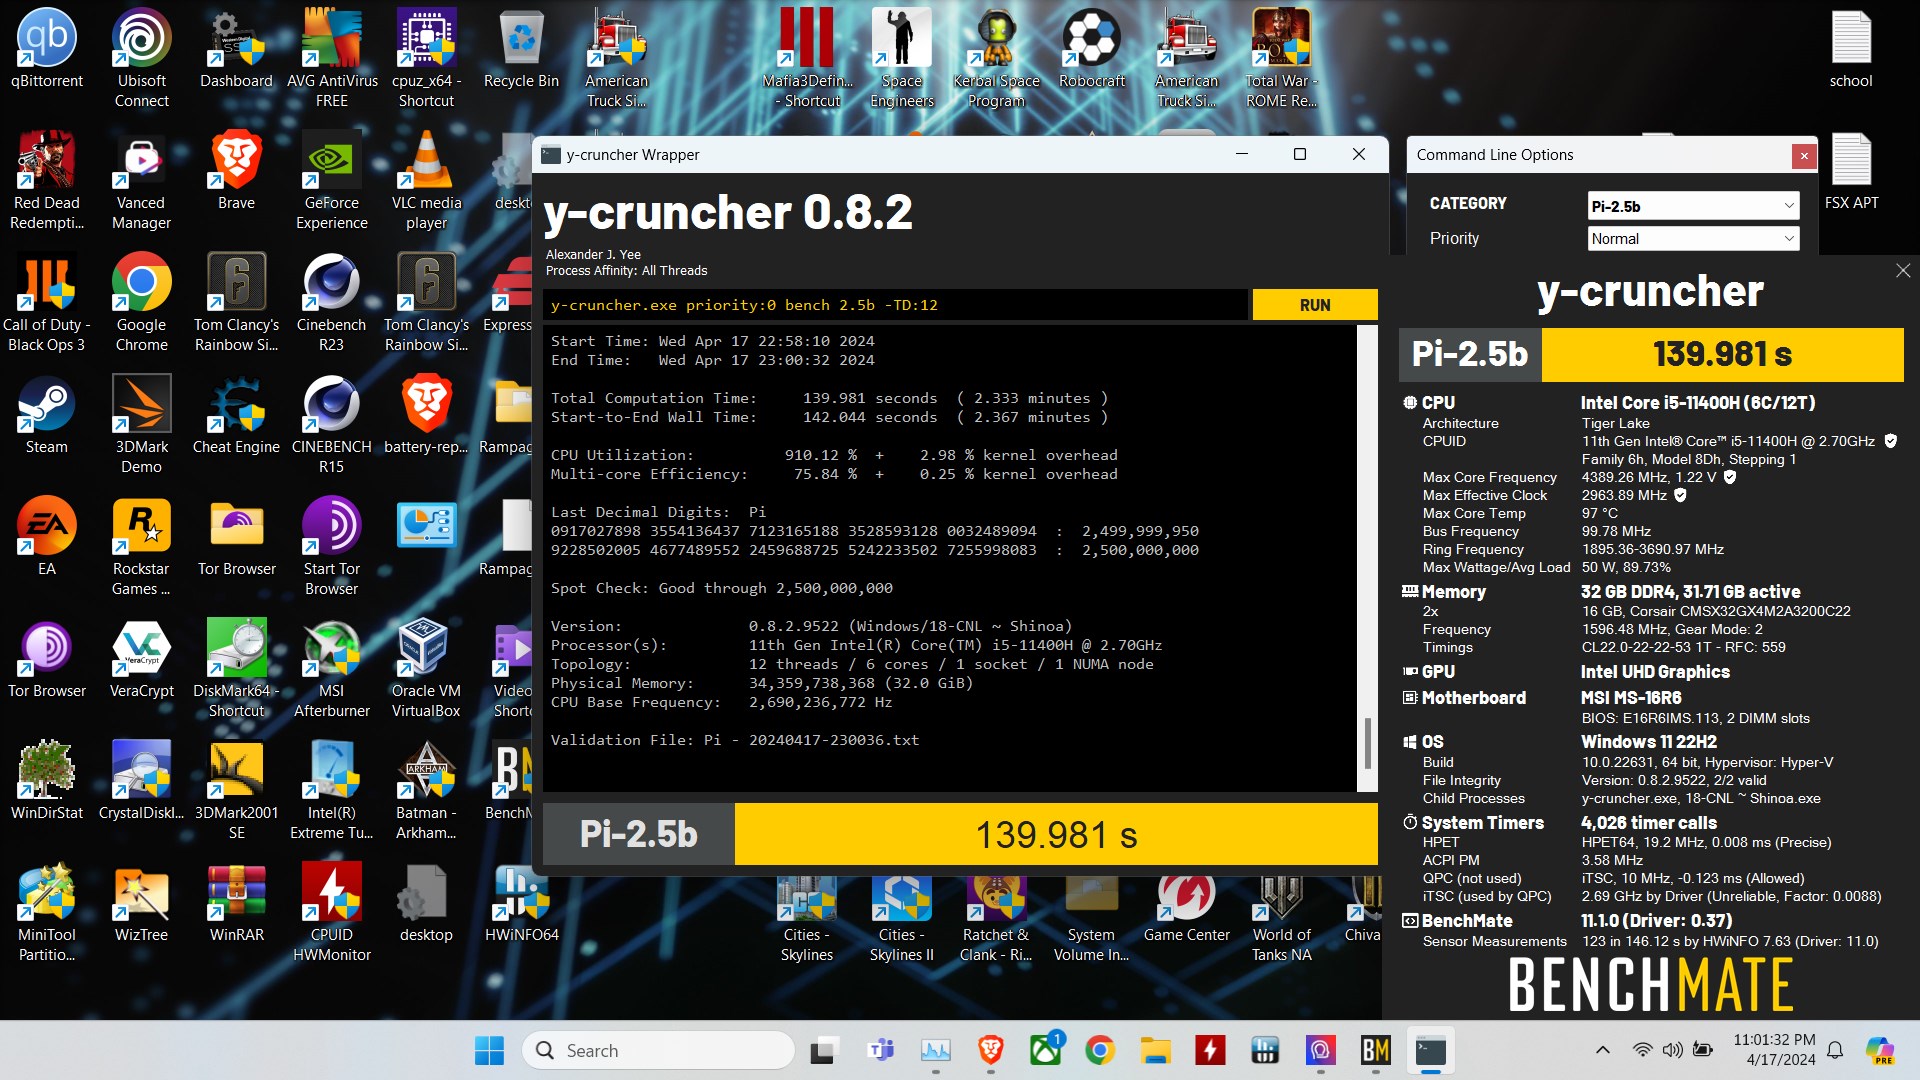The width and height of the screenshot is (1920, 1080).
Task: Select CrystalDiskInfo shortcut
Action: pyautogui.click(x=142, y=782)
